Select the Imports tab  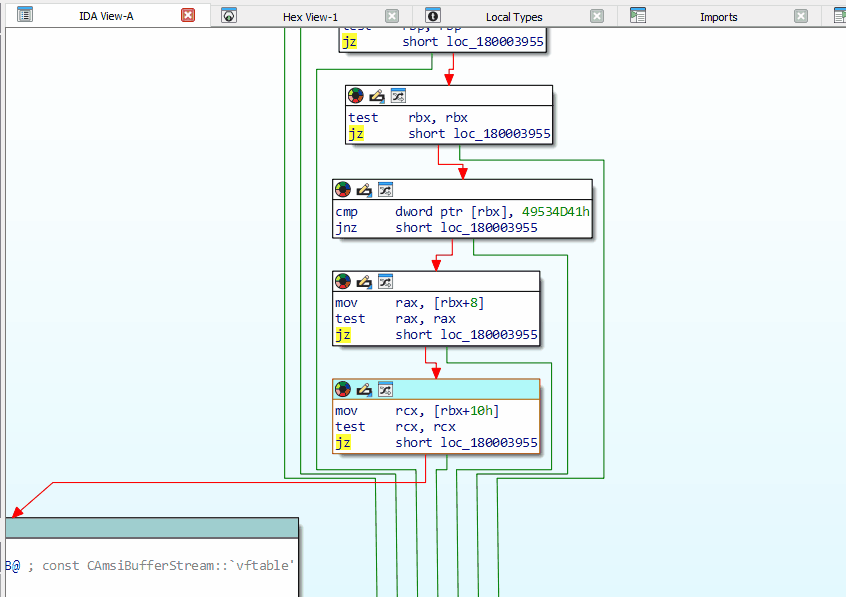(x=718, y=17)
